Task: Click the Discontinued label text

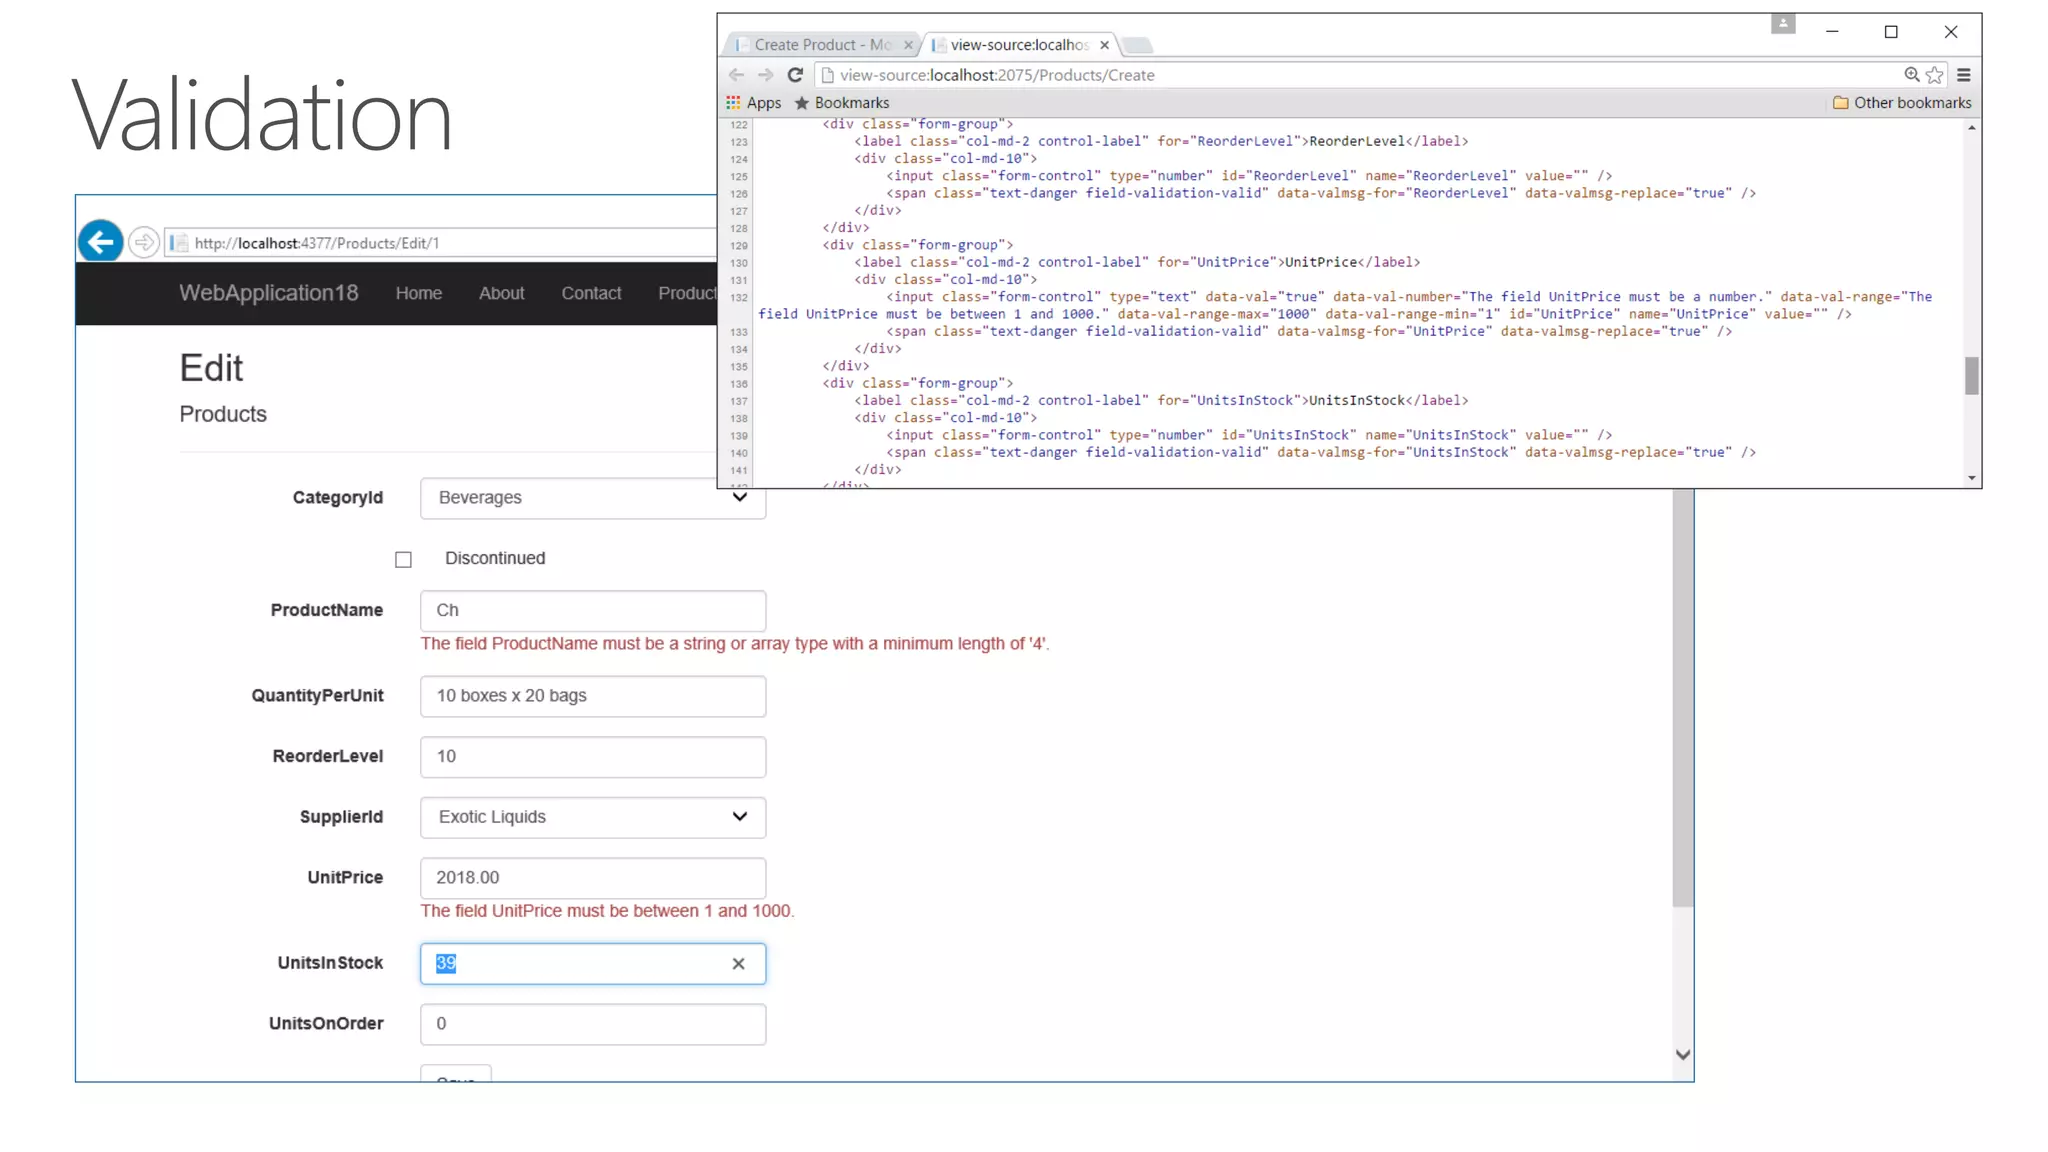Action: (x=495, y=558)
